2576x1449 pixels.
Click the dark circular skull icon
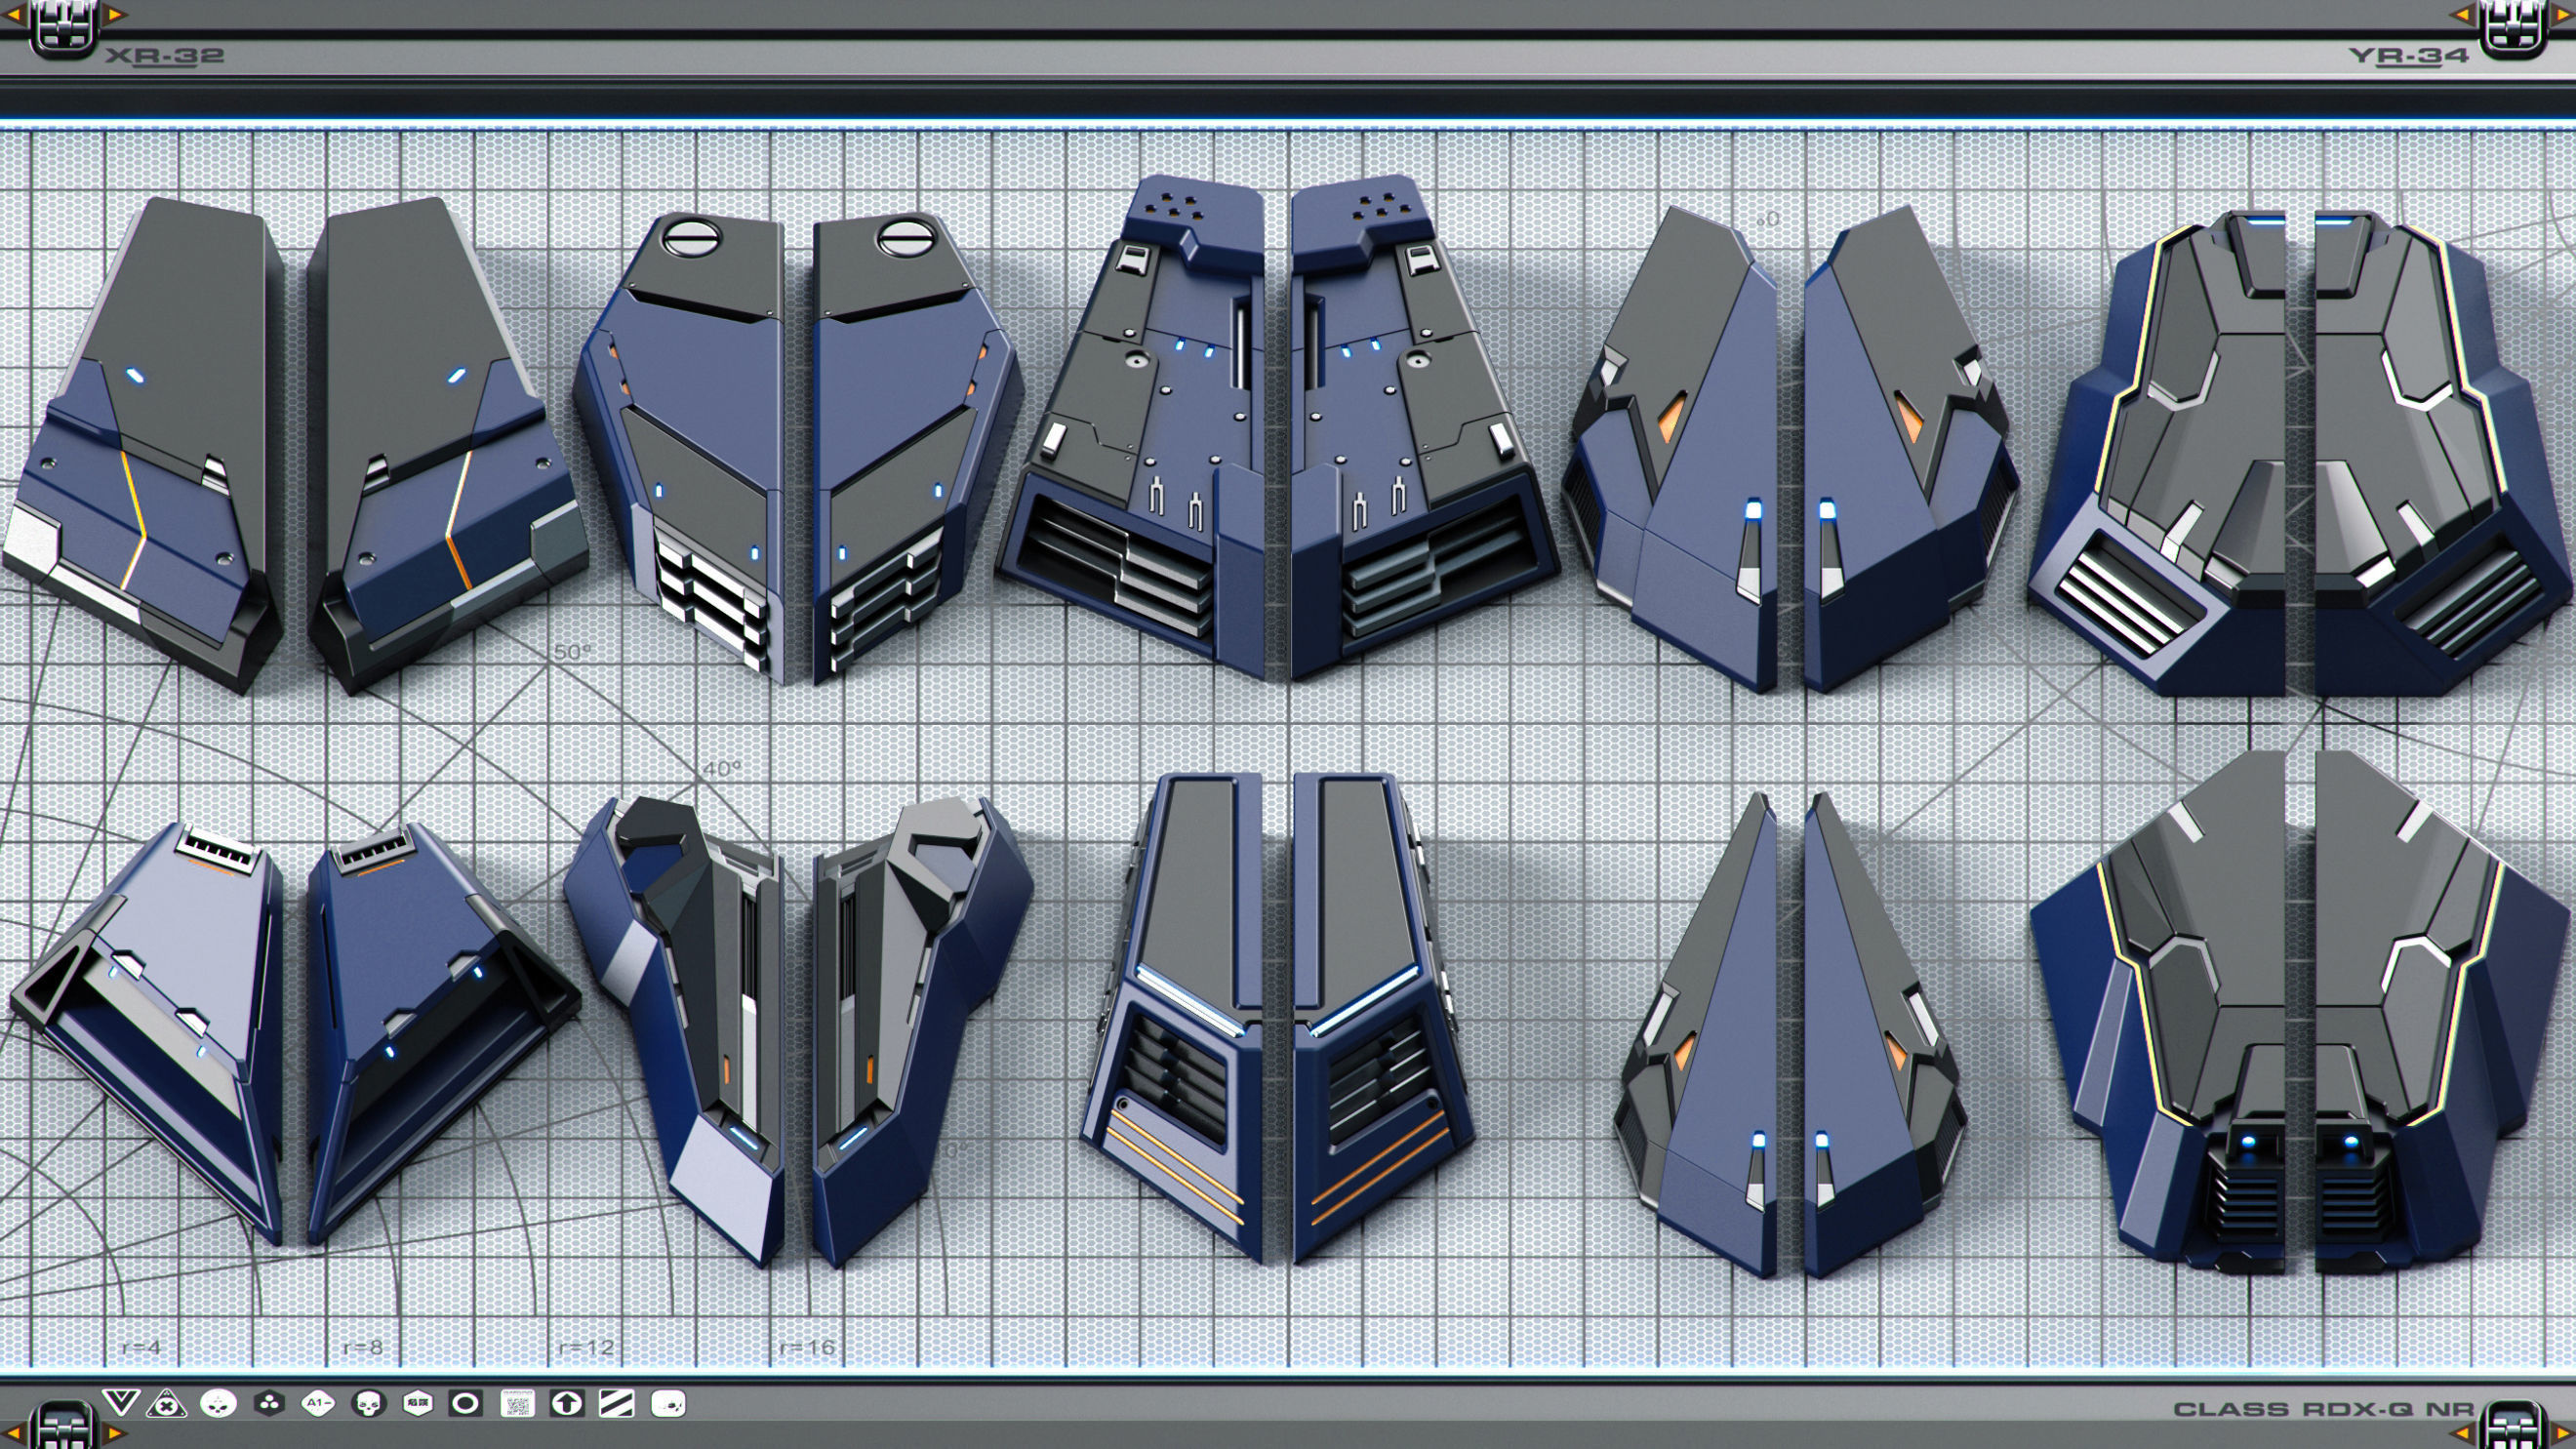tap(368, 1405)
